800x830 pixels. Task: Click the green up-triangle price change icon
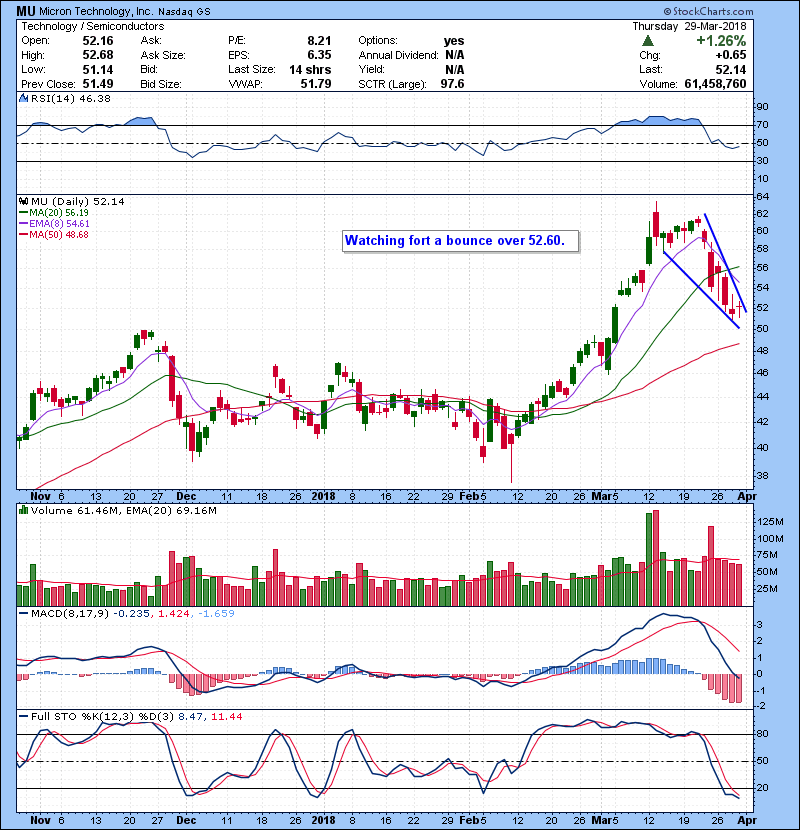click(648, 41)
